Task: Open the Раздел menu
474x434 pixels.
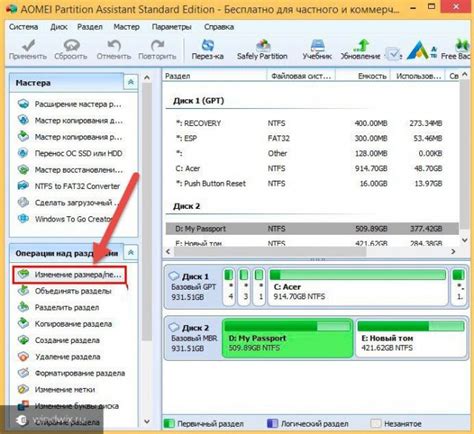Action: pyautogui.click(x=90, y=27)
